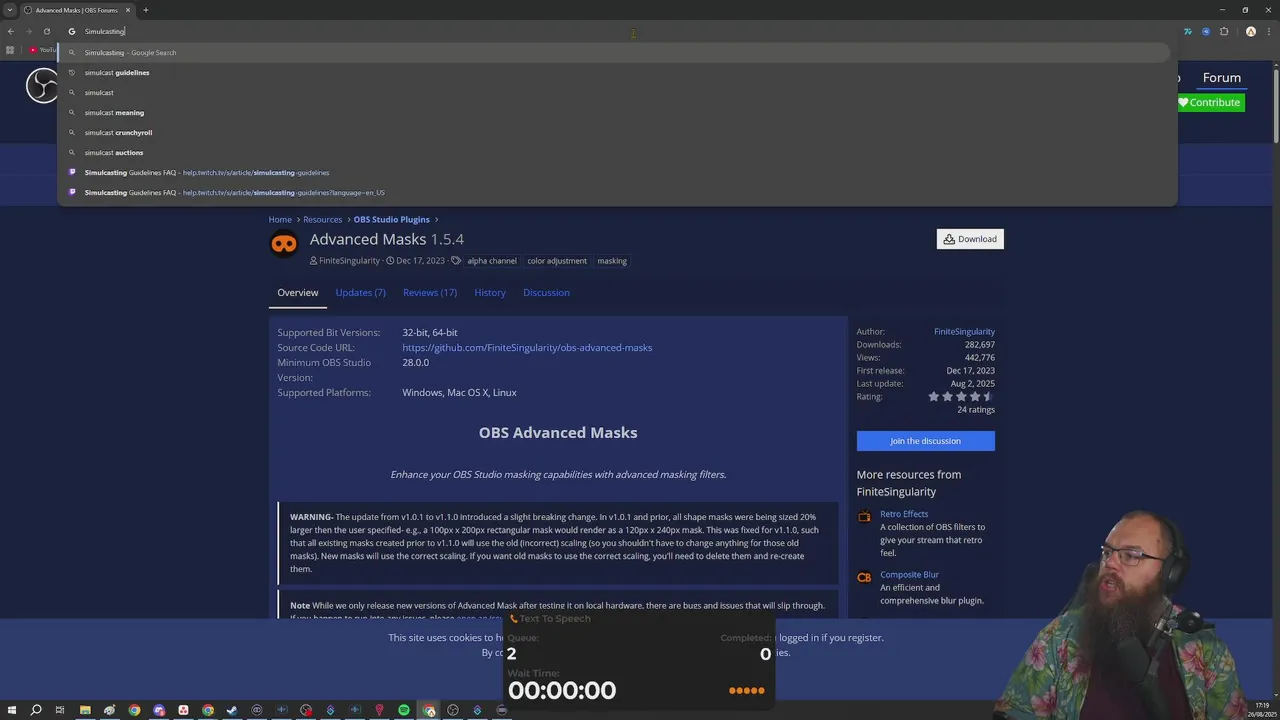Select the 'Simulcasting - Google Search' suggestion

616,52
